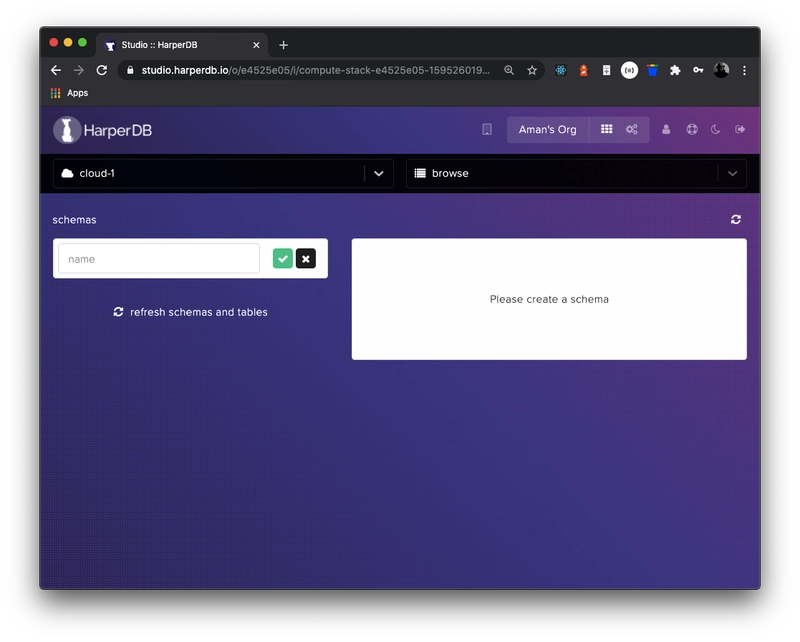This screenshot has height=642, width=800.
Task: Focus the schema name input field
Action: click(159, 259)
